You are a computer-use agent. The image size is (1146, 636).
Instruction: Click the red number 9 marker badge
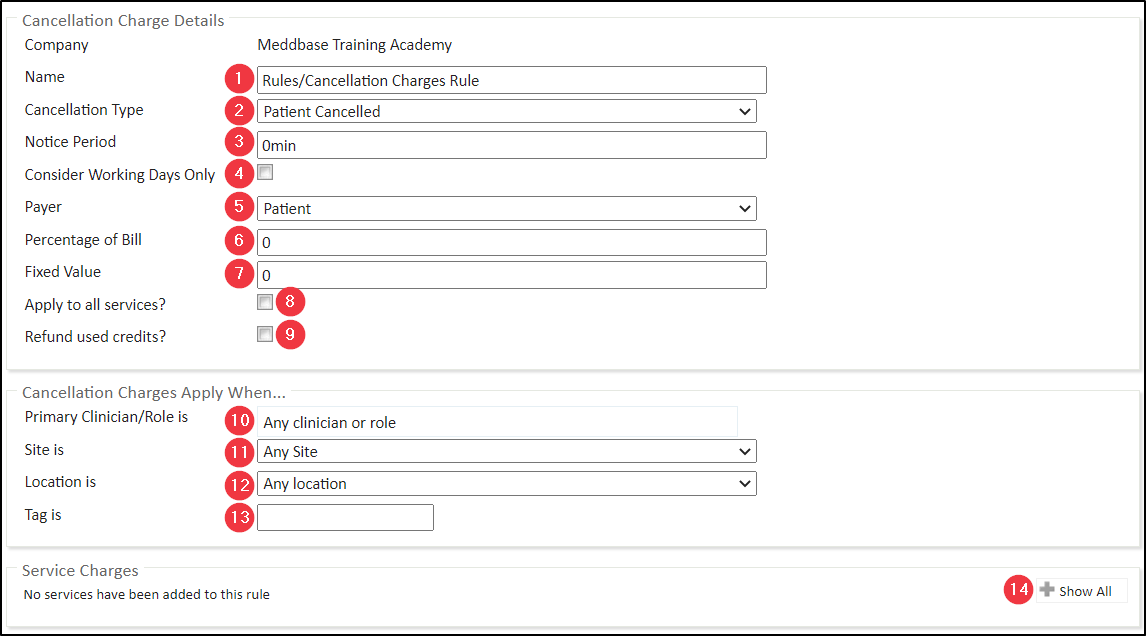[290, 335]
